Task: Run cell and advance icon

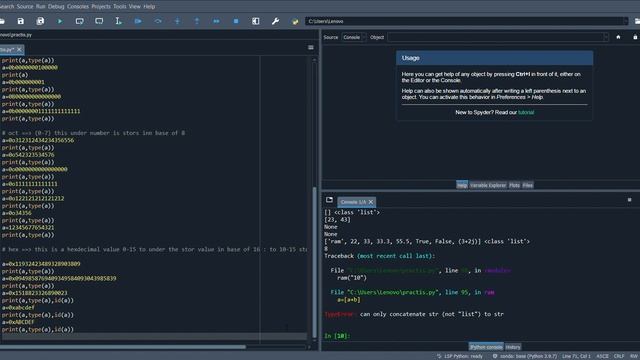Action: 99,21
